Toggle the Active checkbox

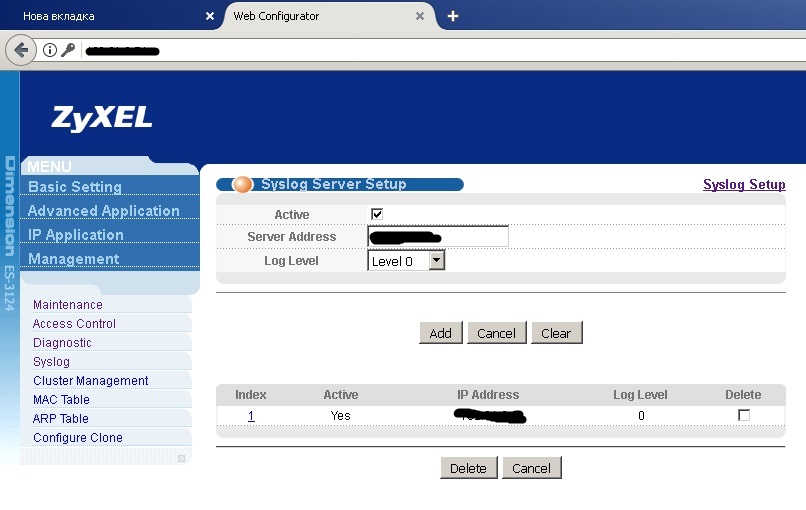377,214
